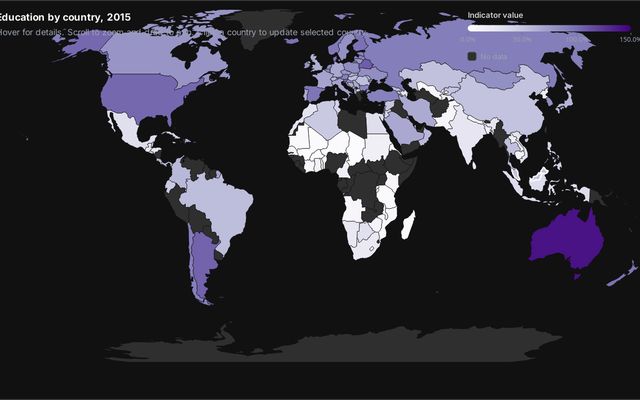Pick Botswana on the map
This screenshot has width=640, height=400.
click(366, 232)
